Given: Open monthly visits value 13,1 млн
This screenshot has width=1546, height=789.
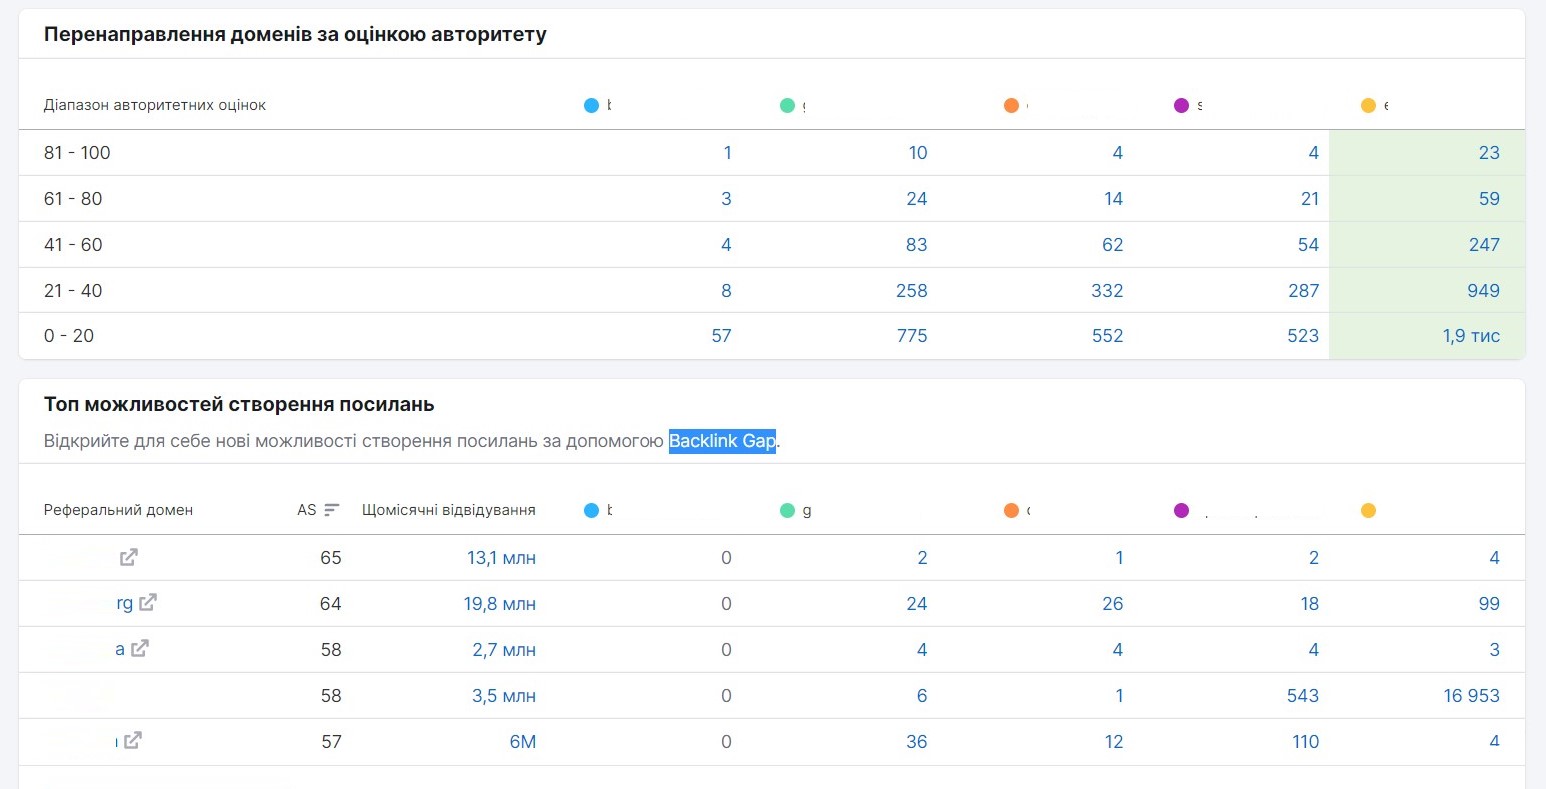Looking at the screenshot, I should [501, 558].
